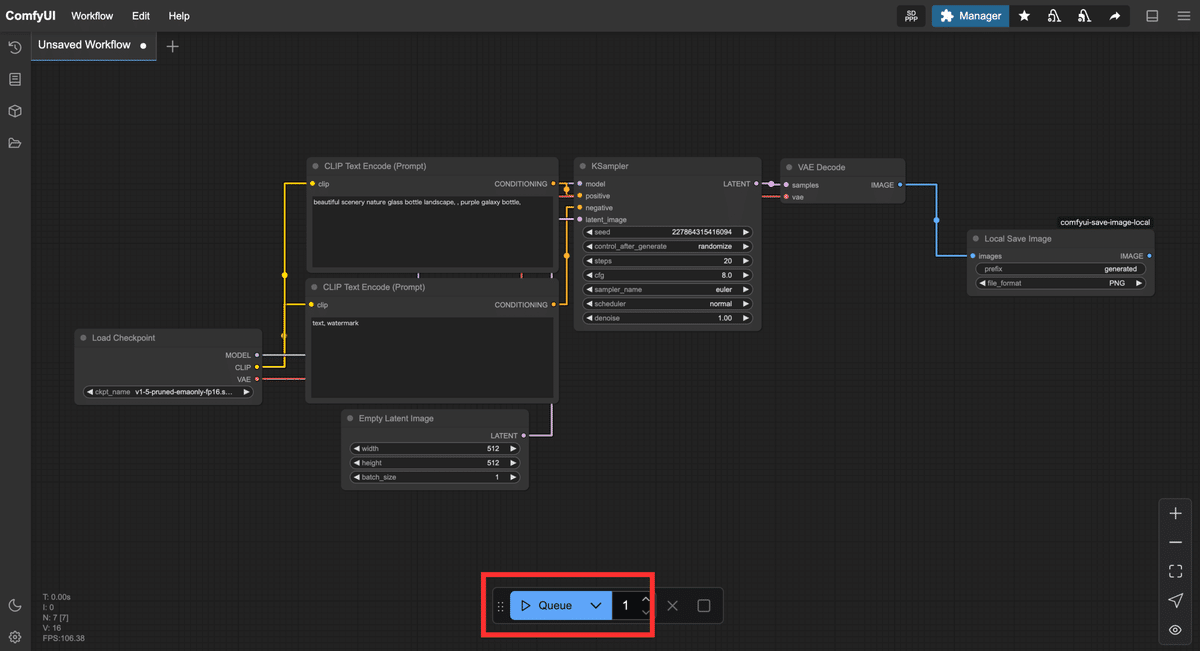Increase queue batch count with up arrow
The width and height of the screenshot is (1200, 651).
pos(646,599)
